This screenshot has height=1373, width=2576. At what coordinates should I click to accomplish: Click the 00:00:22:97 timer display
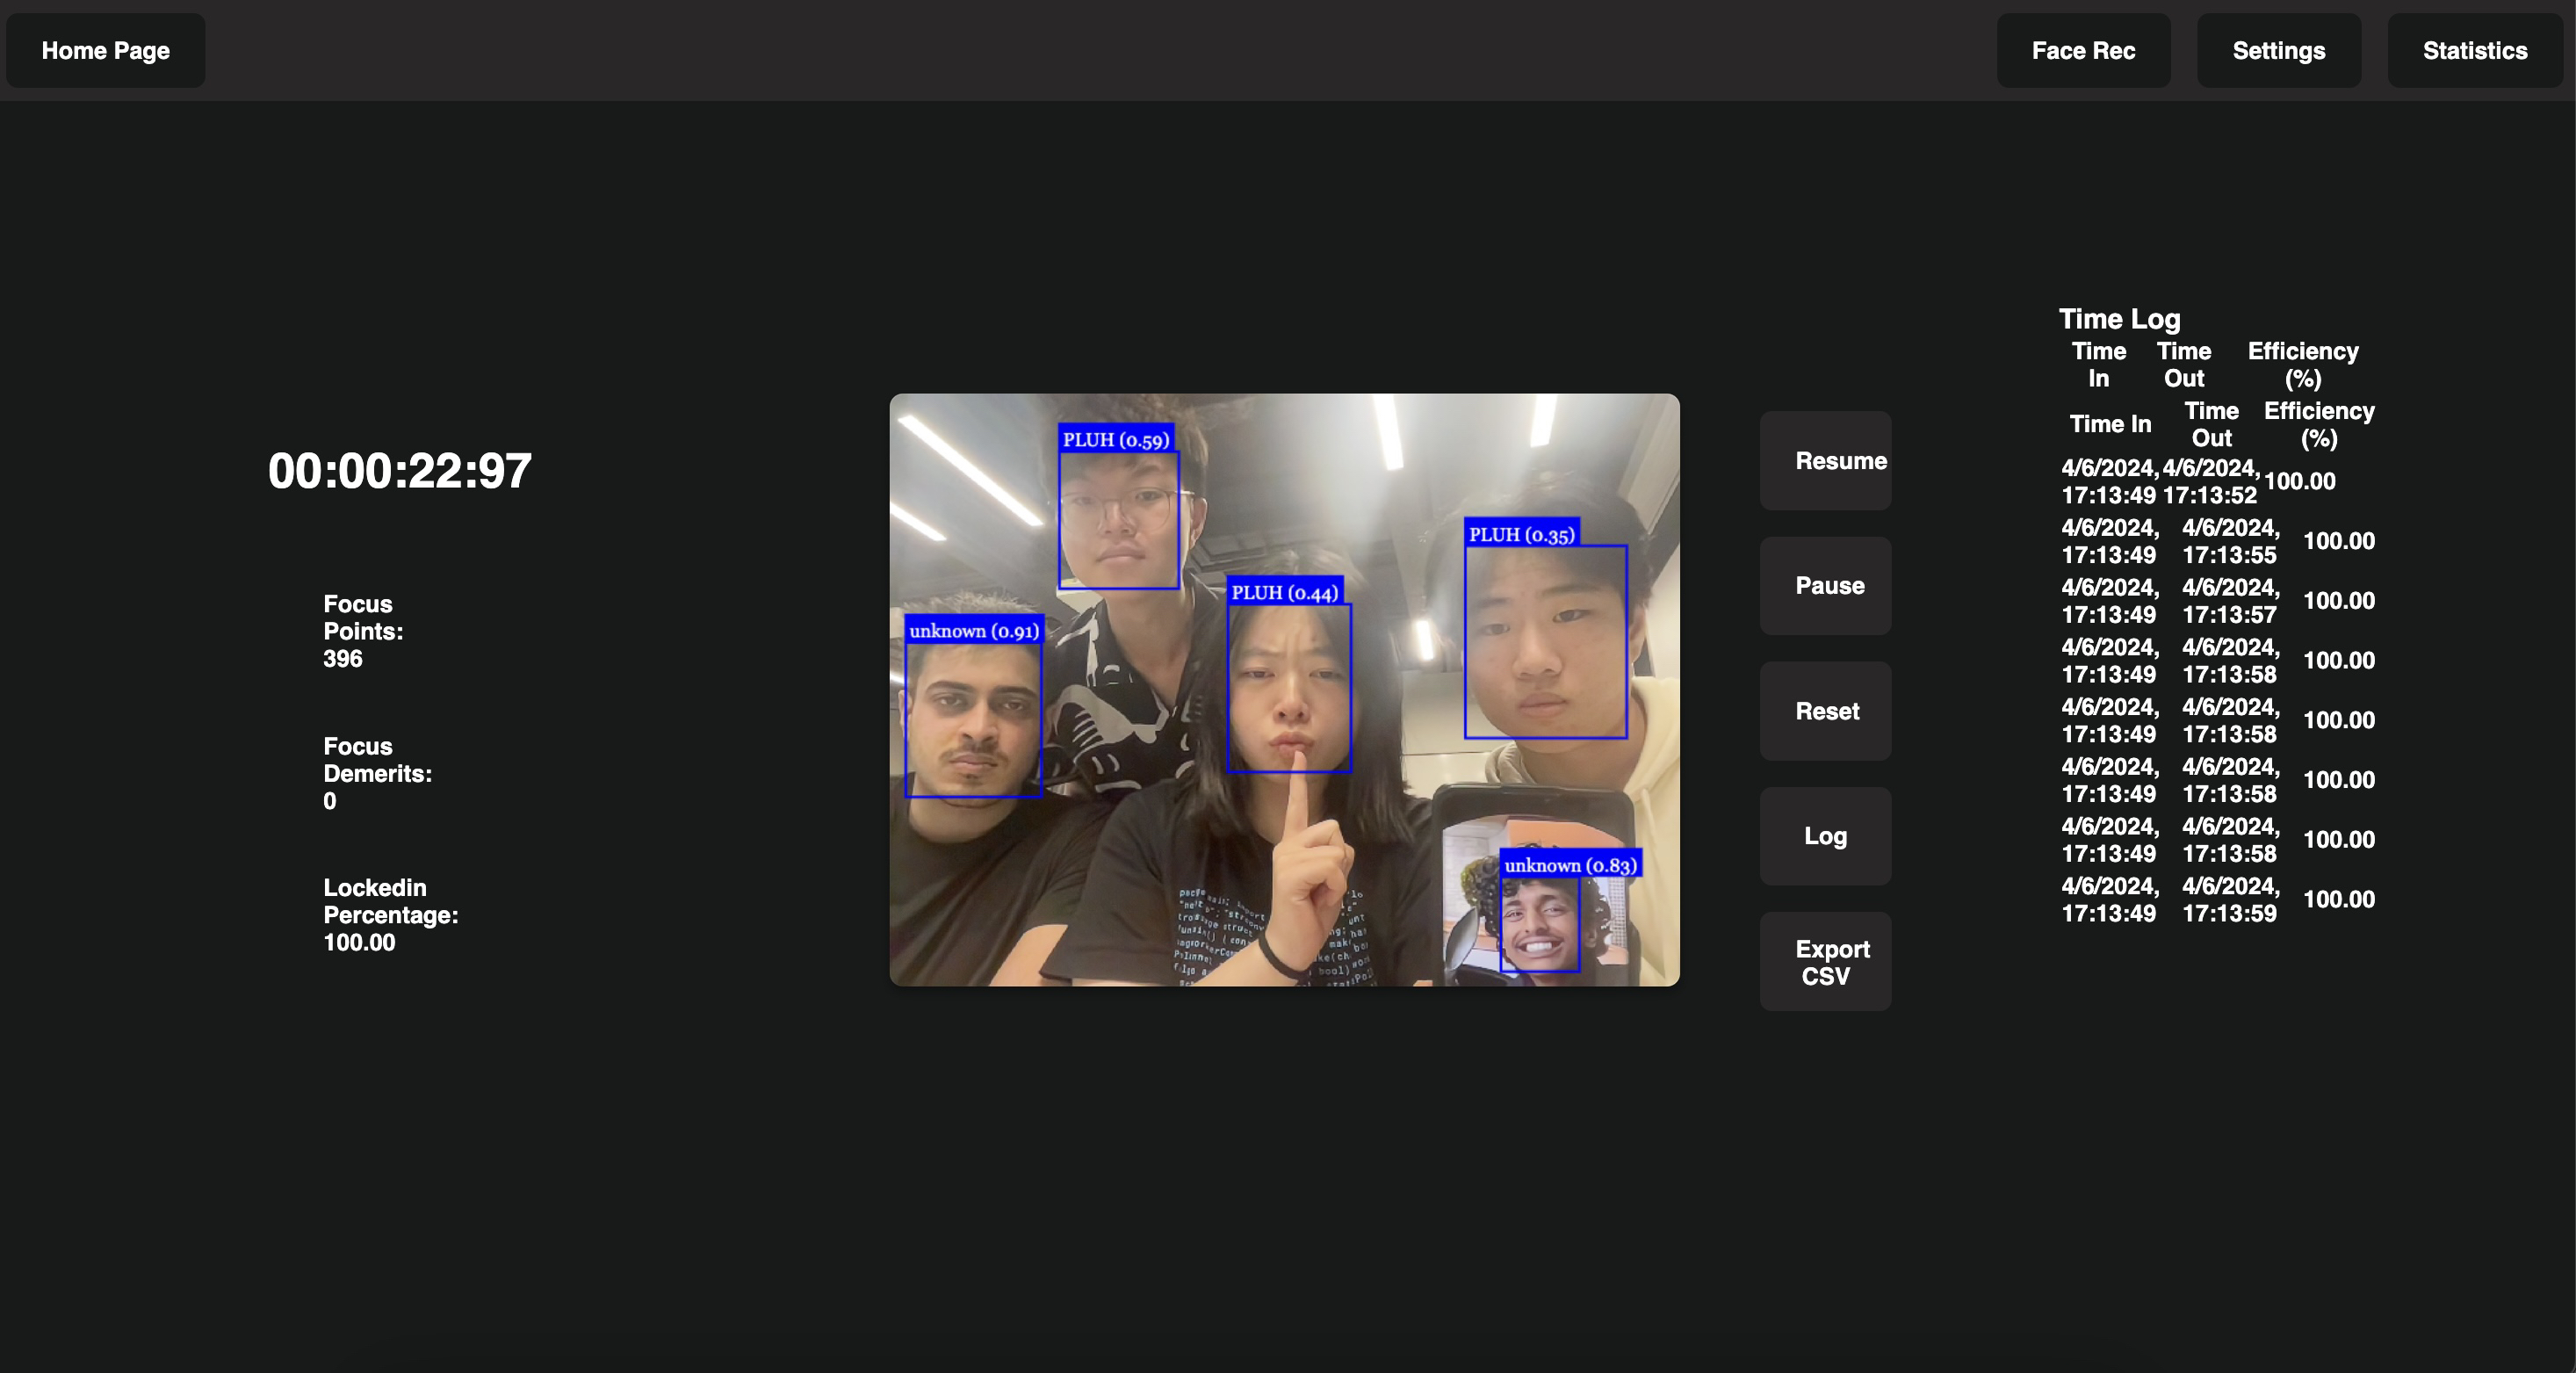pyautogui.click(x=399, y=471)
